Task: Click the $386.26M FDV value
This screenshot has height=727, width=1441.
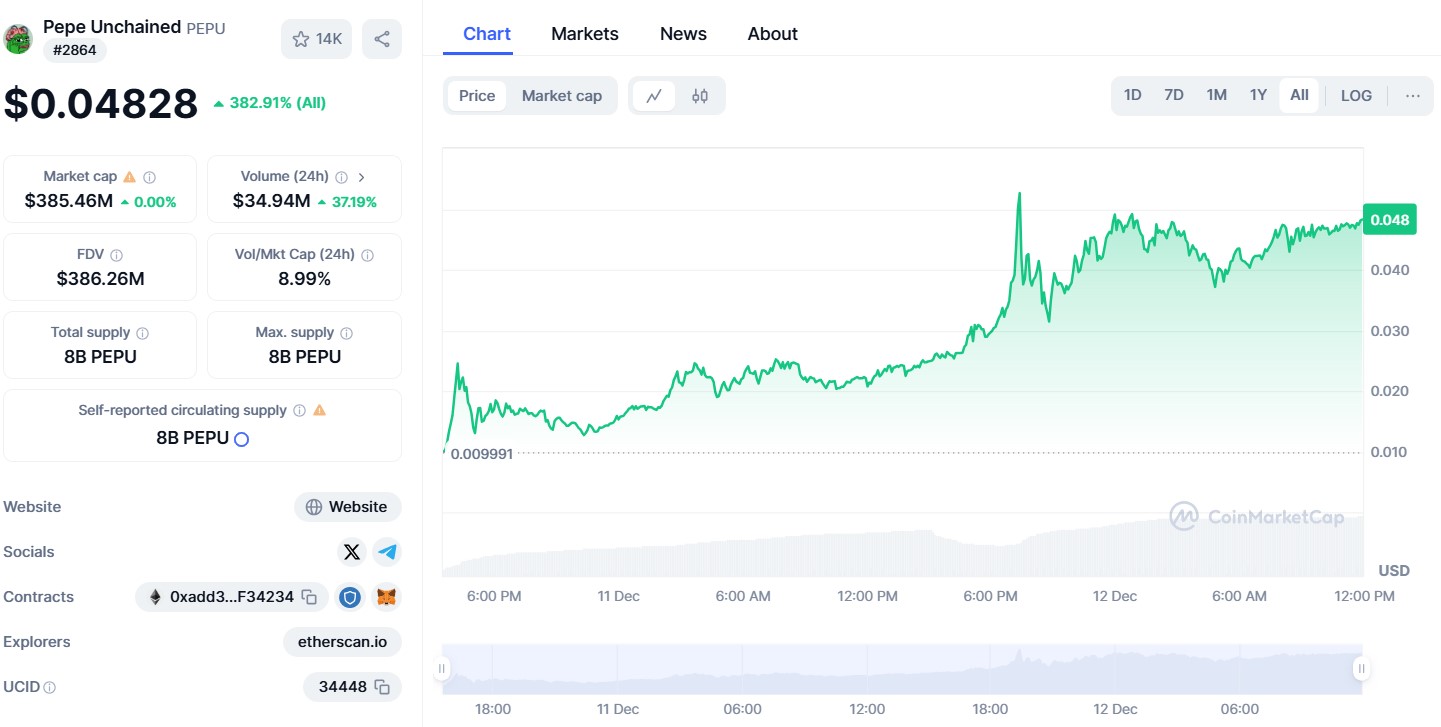Action: 100,279
